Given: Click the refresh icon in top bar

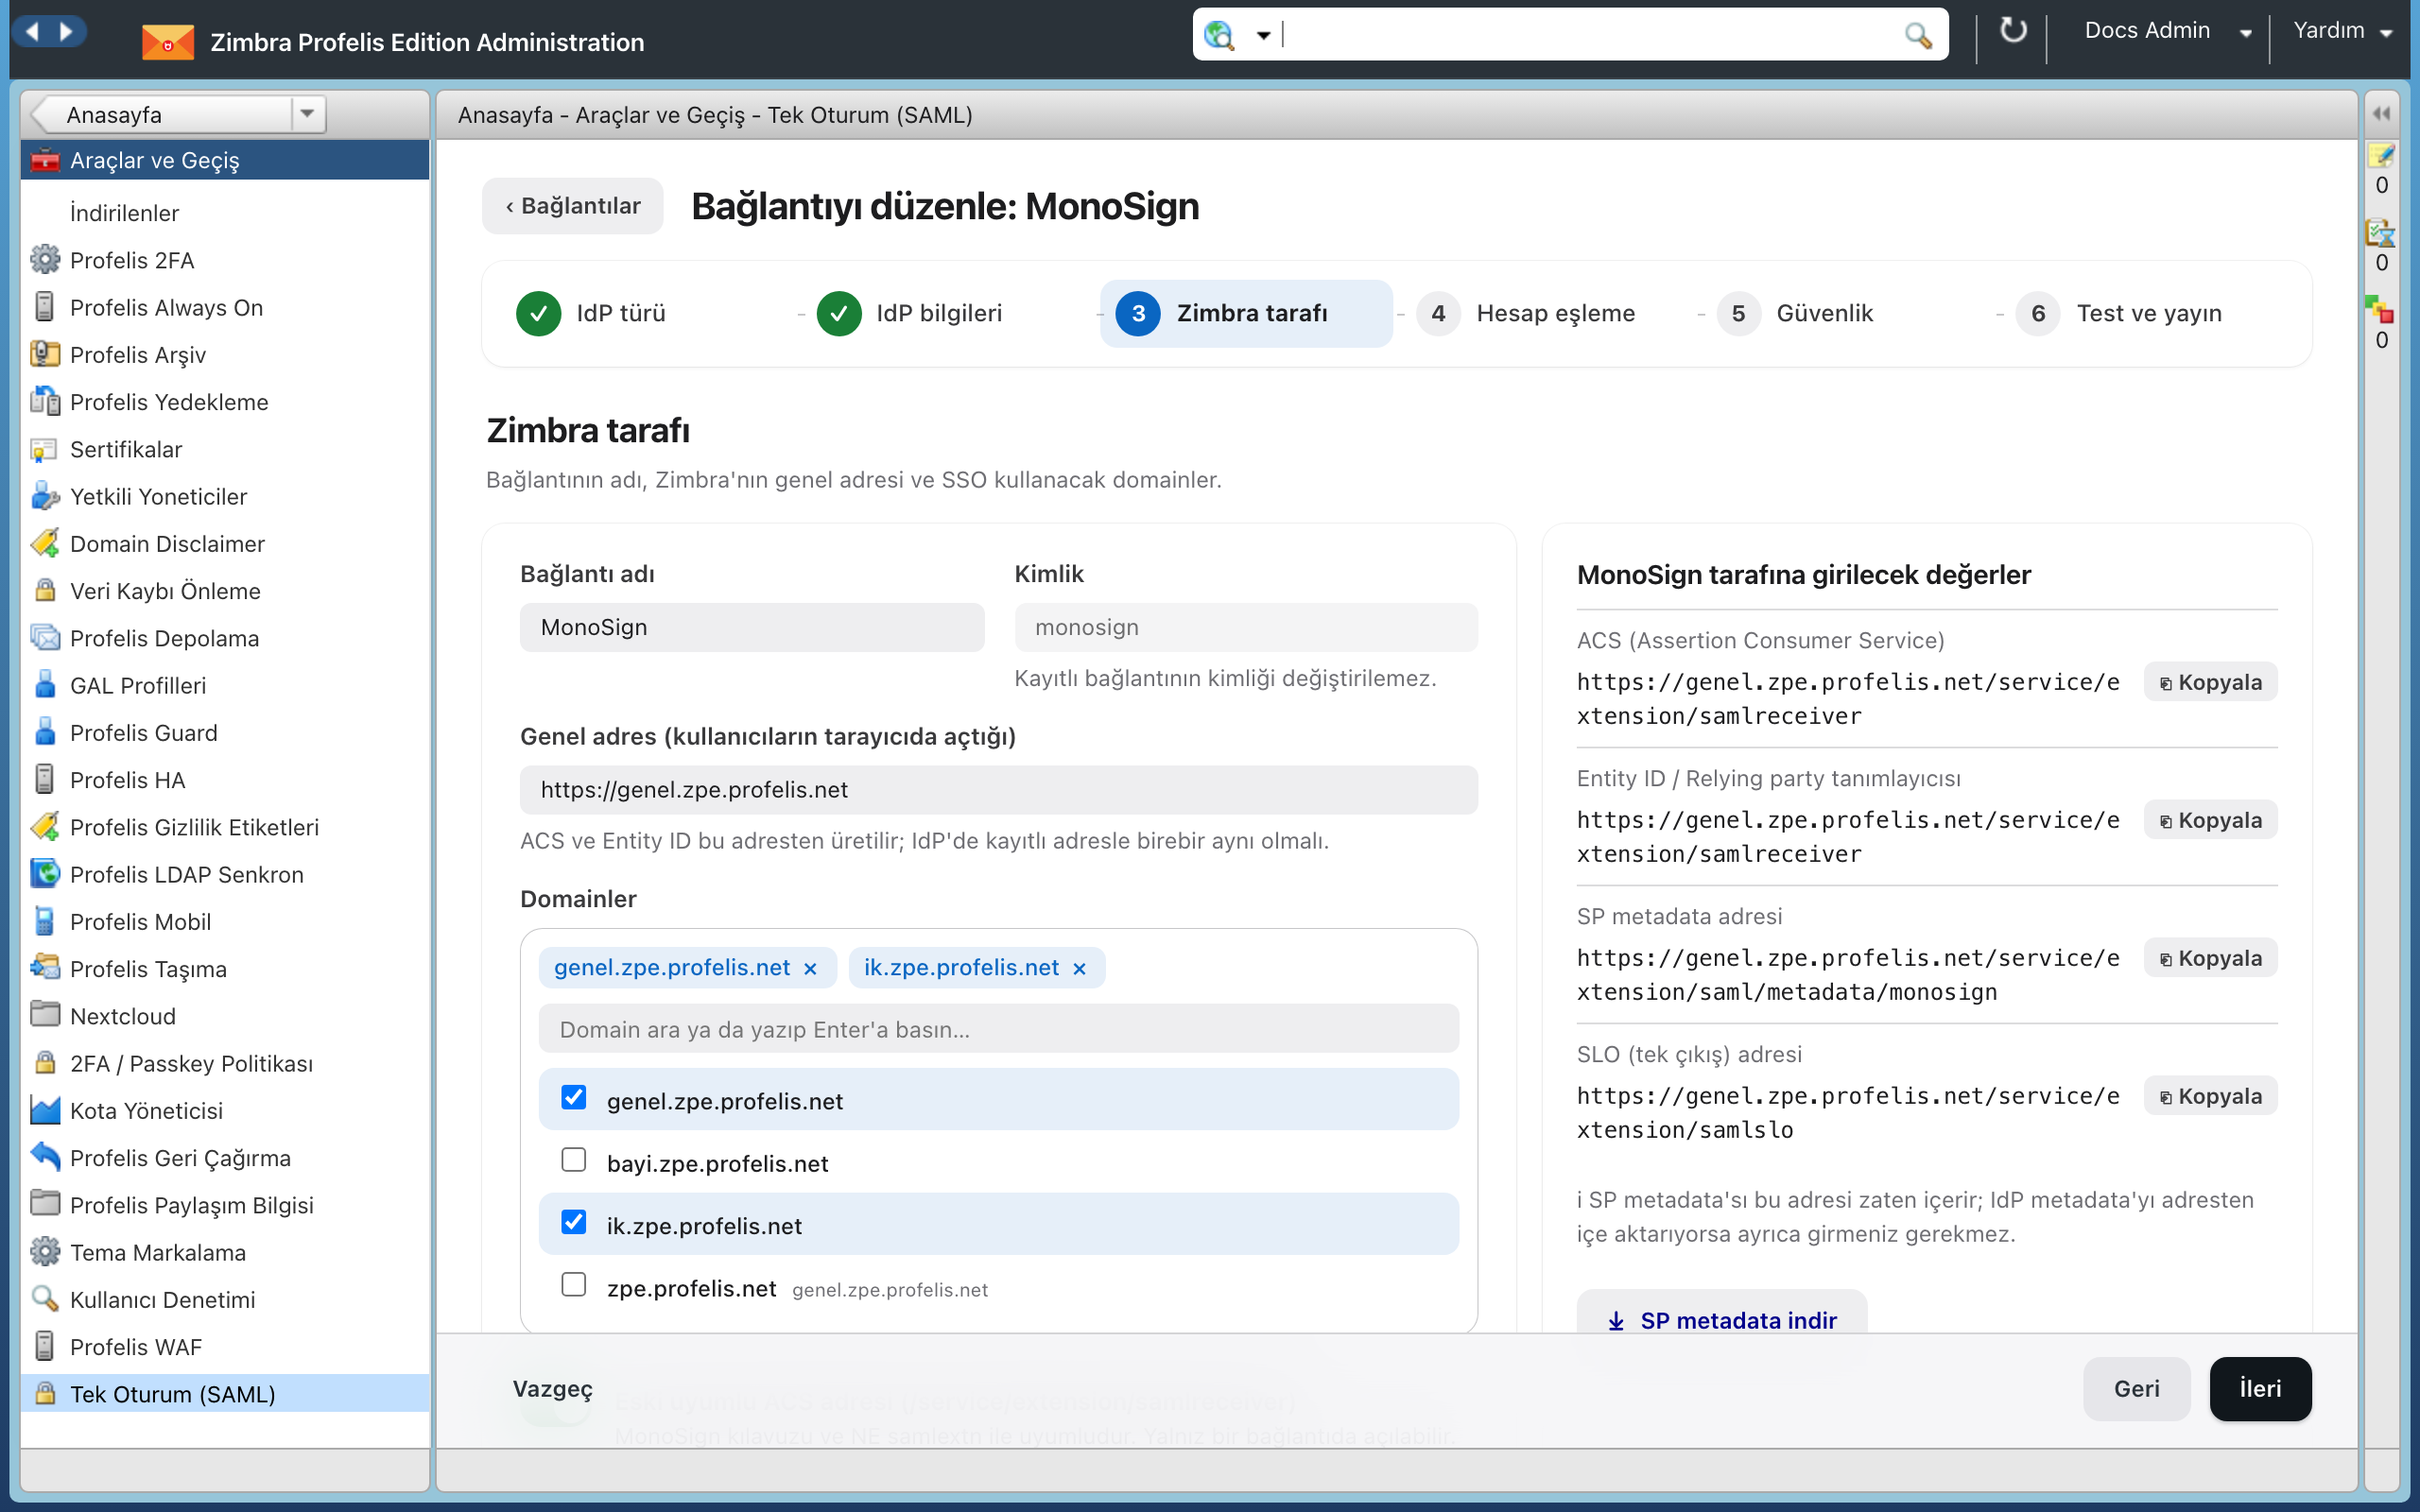Looking at the screenshot, I should point(2012,32).
